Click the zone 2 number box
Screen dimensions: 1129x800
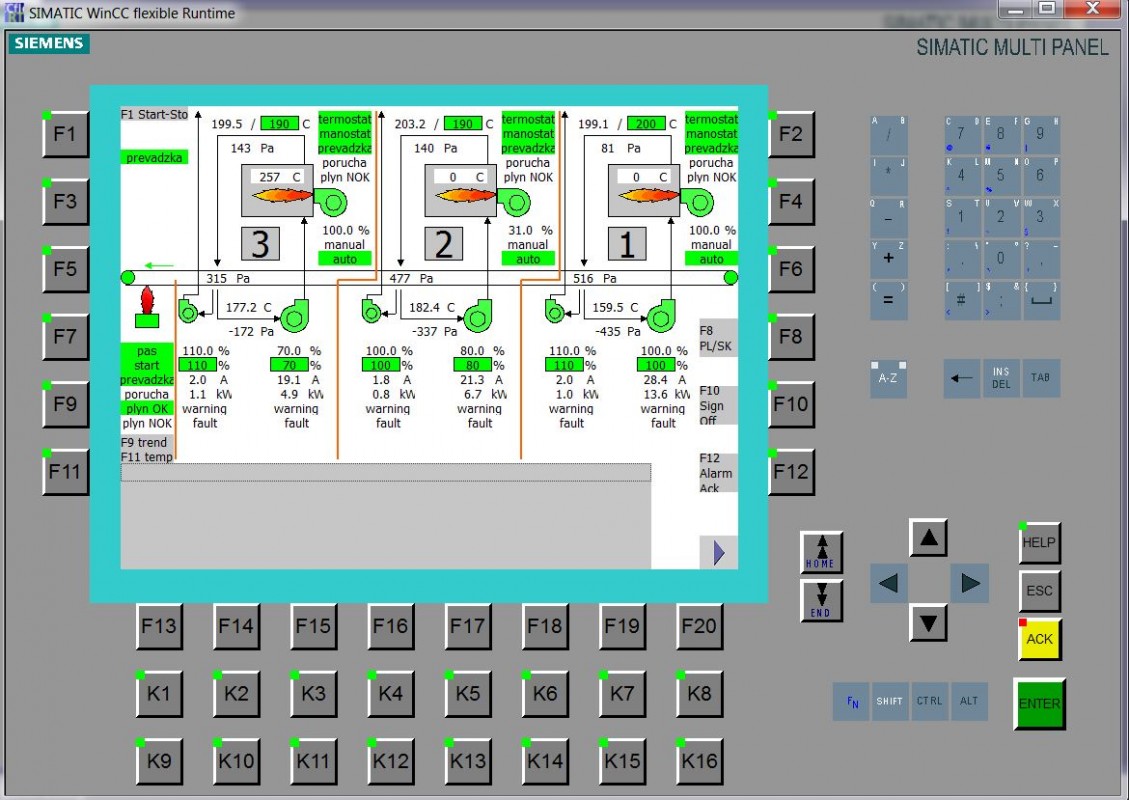(x=444, y=244)
